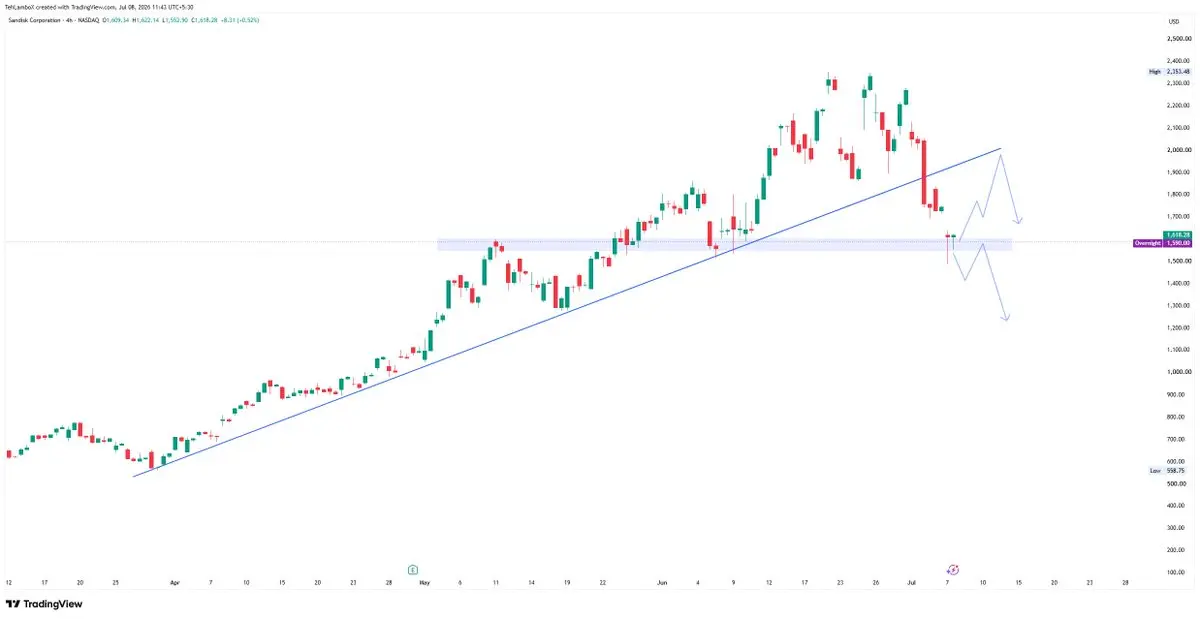Select the blue ascending trendline
The image size is (1200, 619).
point(567,312)
